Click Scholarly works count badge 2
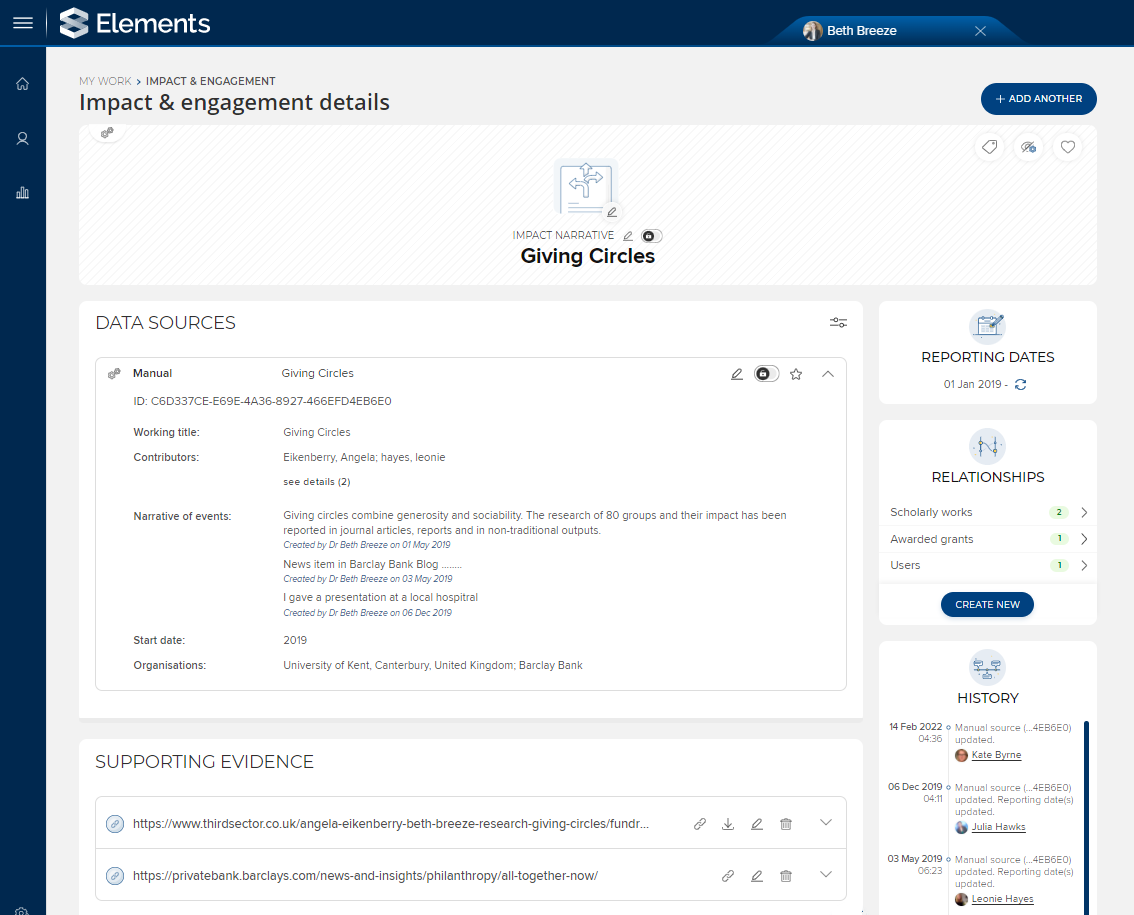Screen dimensions: 1134x915 pyautogui.click(x=1059, y=512)
